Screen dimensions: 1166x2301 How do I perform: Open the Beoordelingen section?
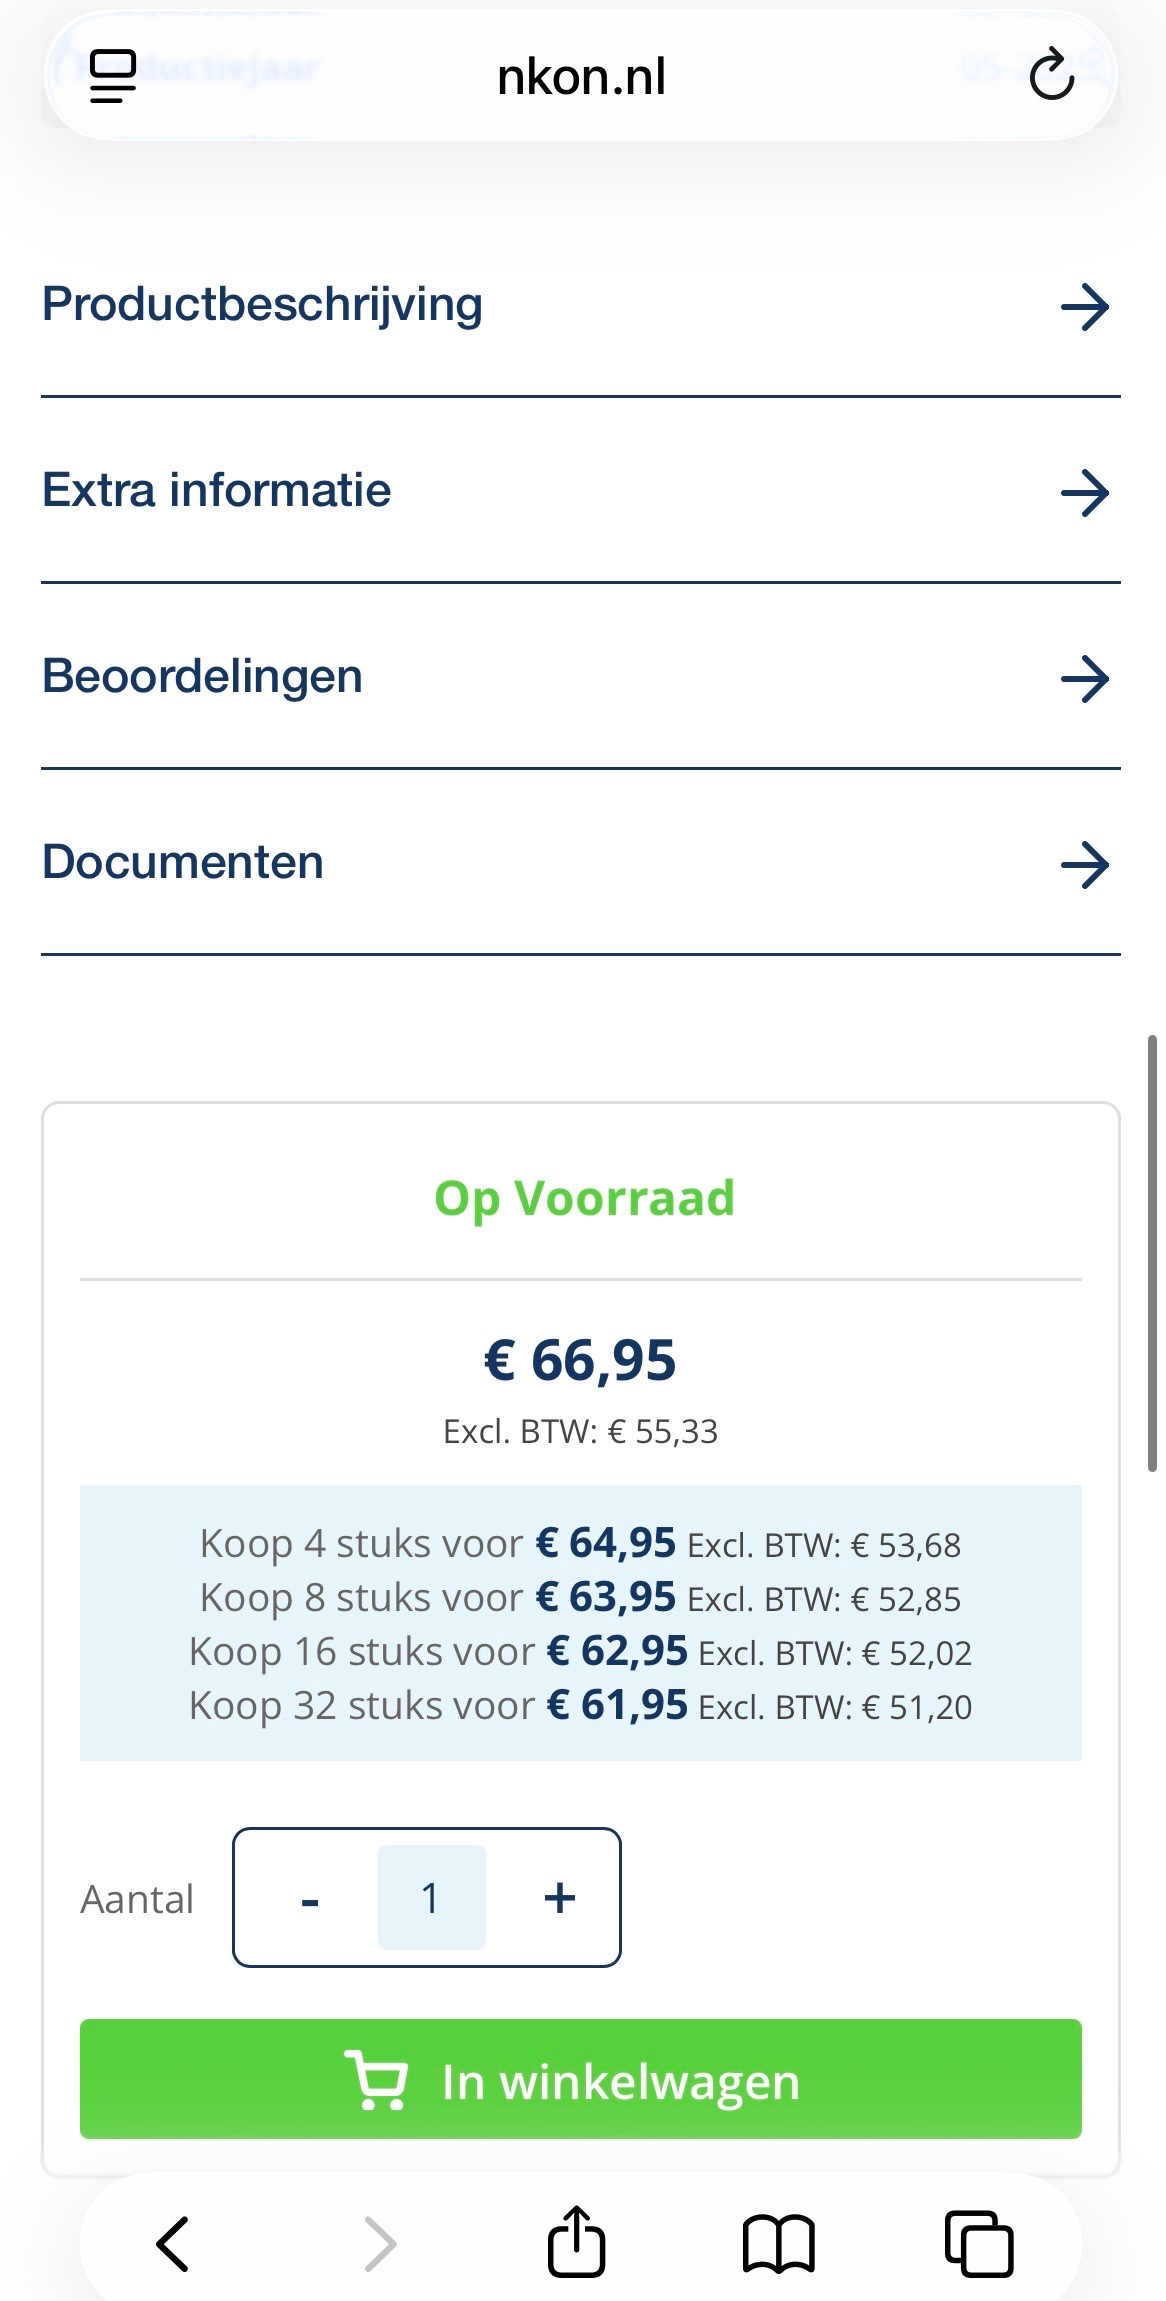point(202,677)
